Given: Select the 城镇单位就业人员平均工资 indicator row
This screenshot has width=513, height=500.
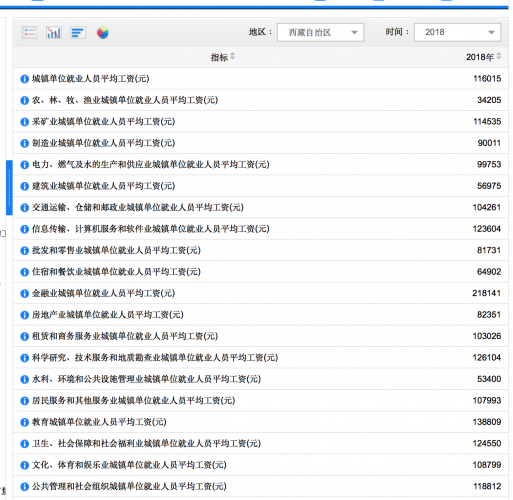Looking at the screenshot, I should [x=260, y=79].
